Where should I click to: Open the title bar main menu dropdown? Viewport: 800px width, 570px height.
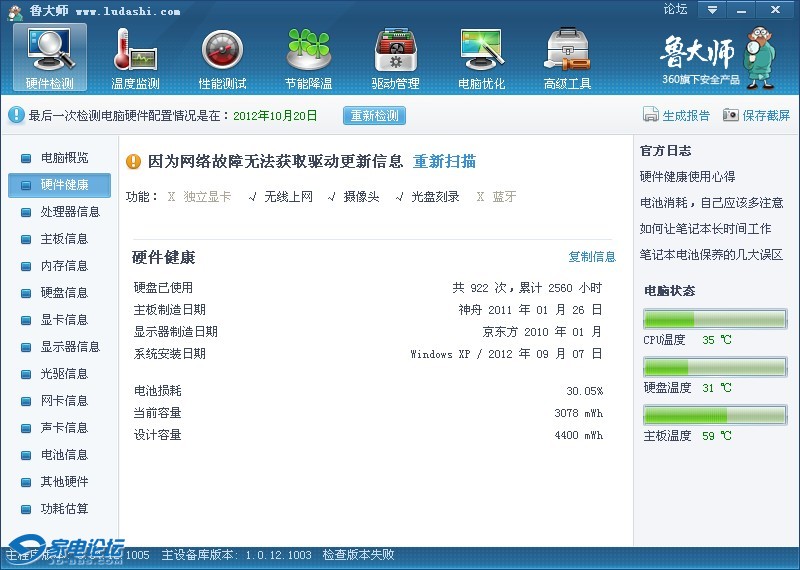click(712, 10)
